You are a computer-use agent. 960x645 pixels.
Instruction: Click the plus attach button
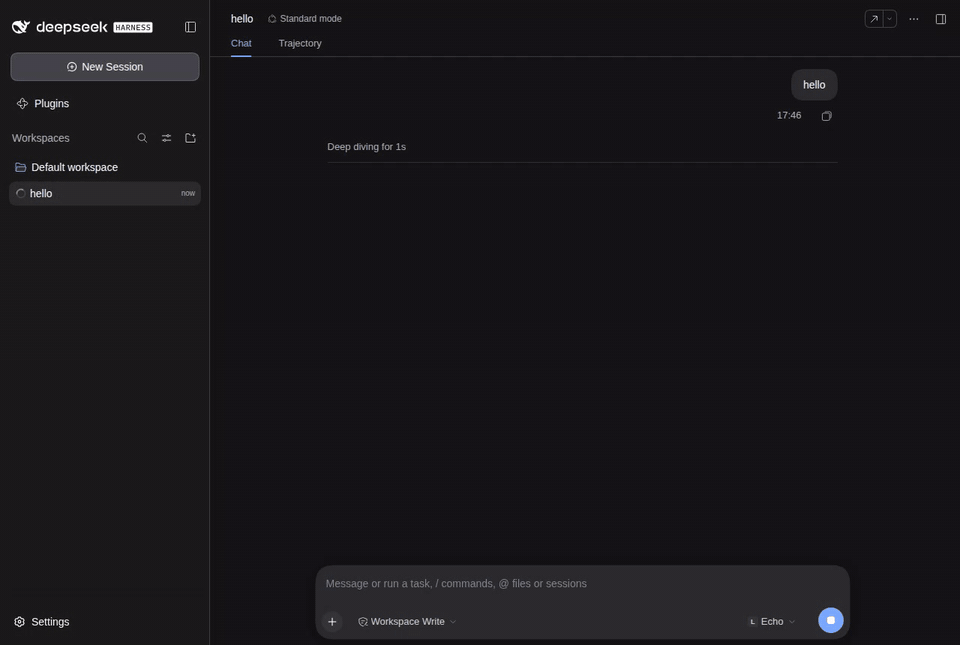[x=332, y=622]
